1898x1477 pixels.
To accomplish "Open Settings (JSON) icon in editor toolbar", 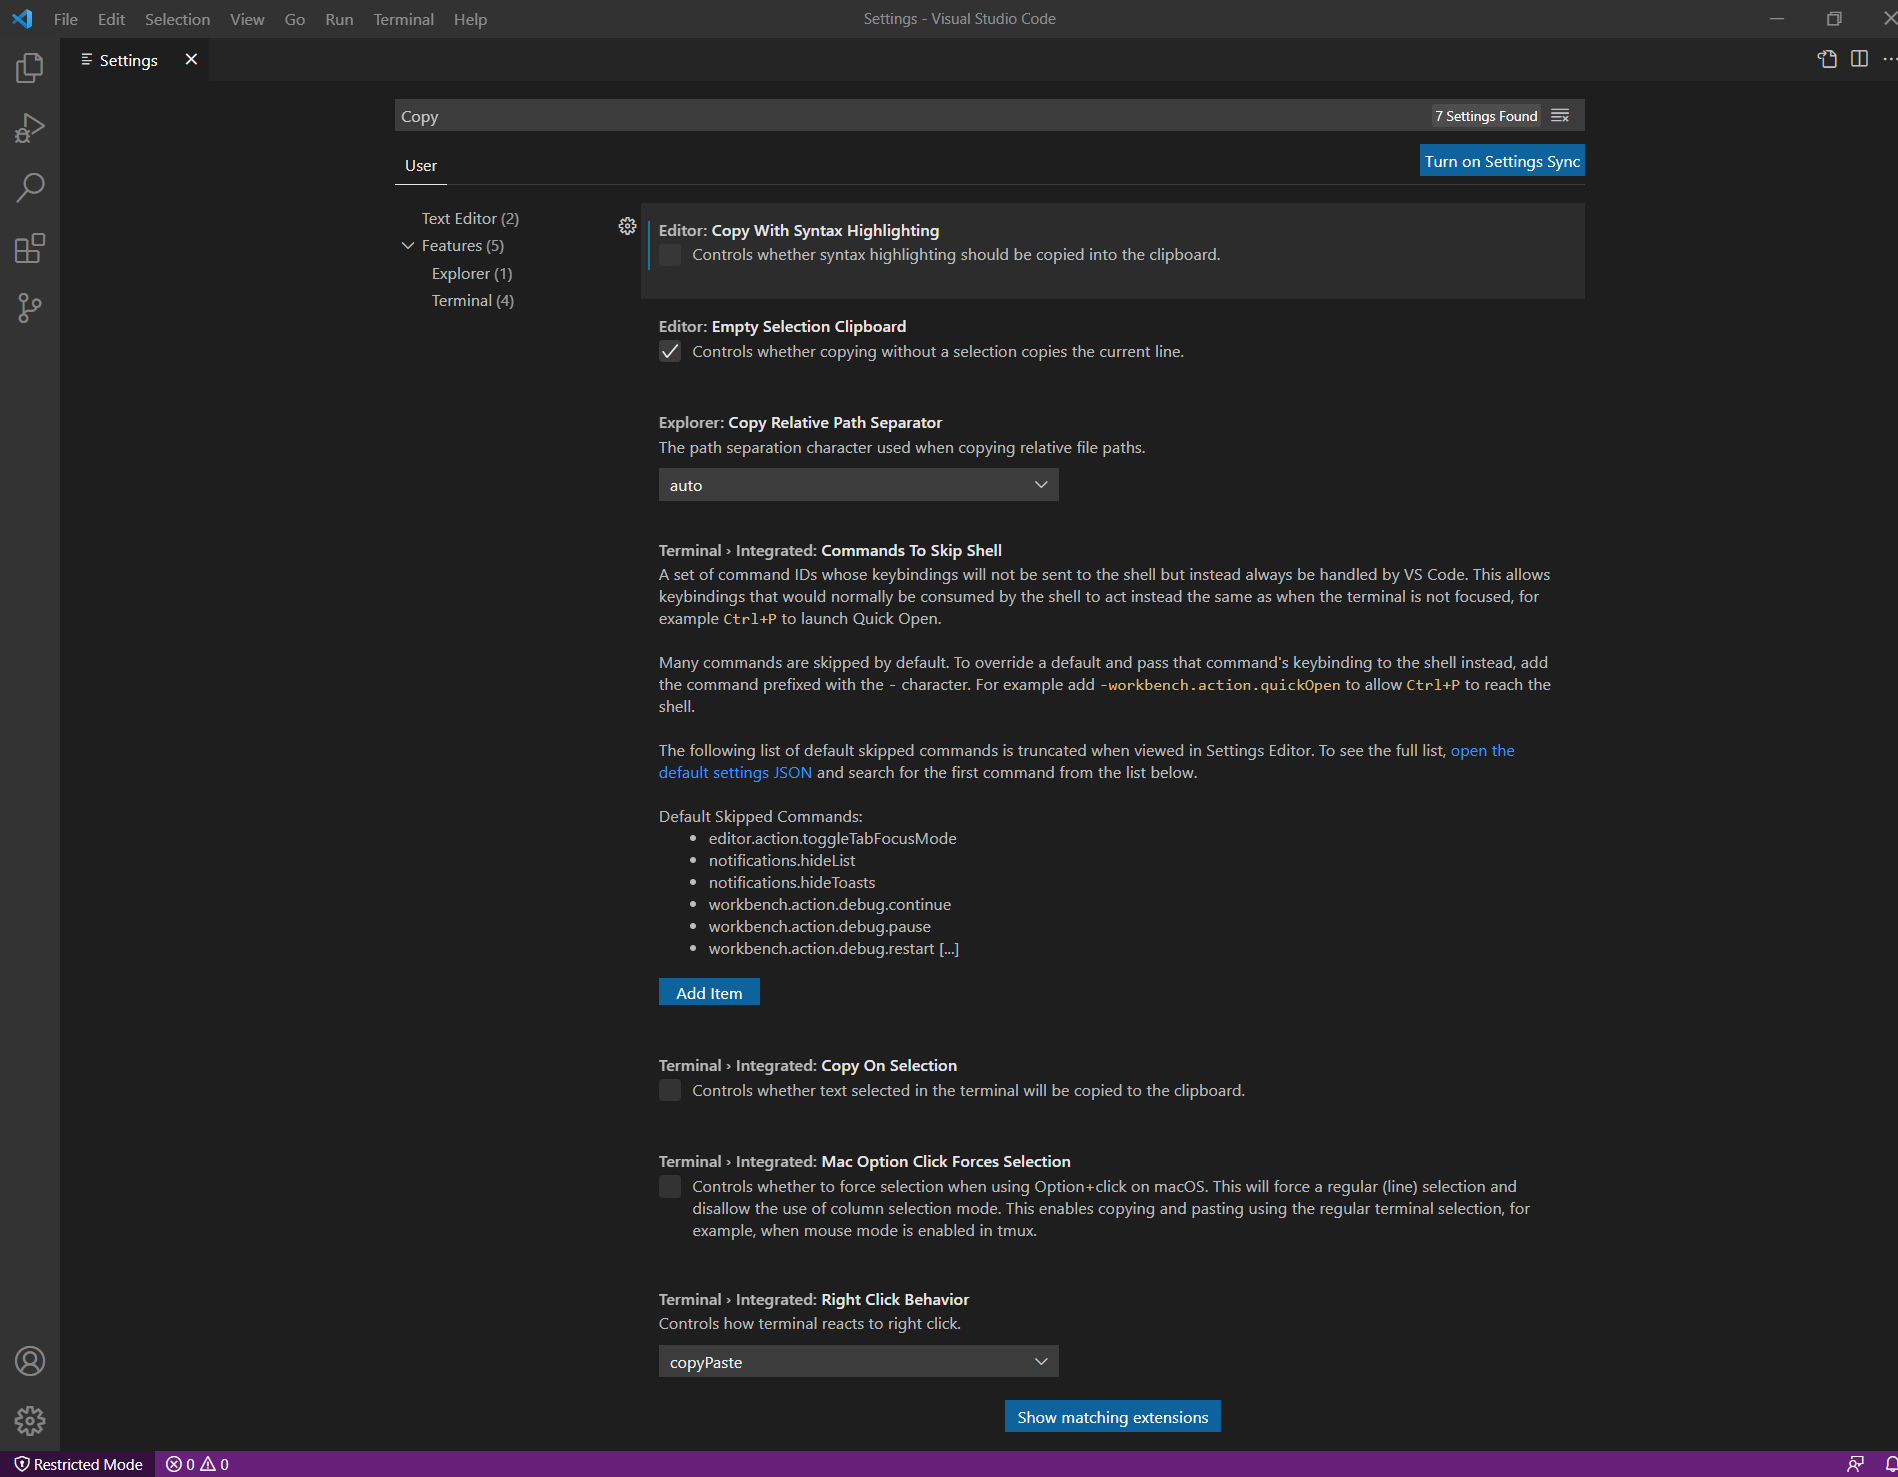I will click(x=1827, y=59).
